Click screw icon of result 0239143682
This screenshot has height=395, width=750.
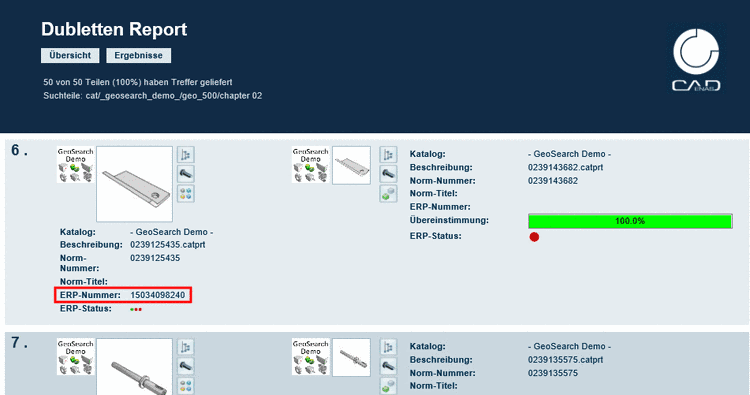[388, 174]
